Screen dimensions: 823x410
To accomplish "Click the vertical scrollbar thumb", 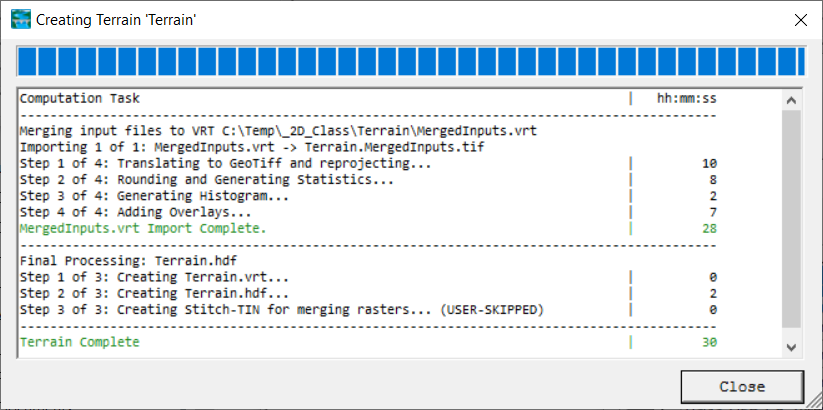I will [x=792, y=218].
